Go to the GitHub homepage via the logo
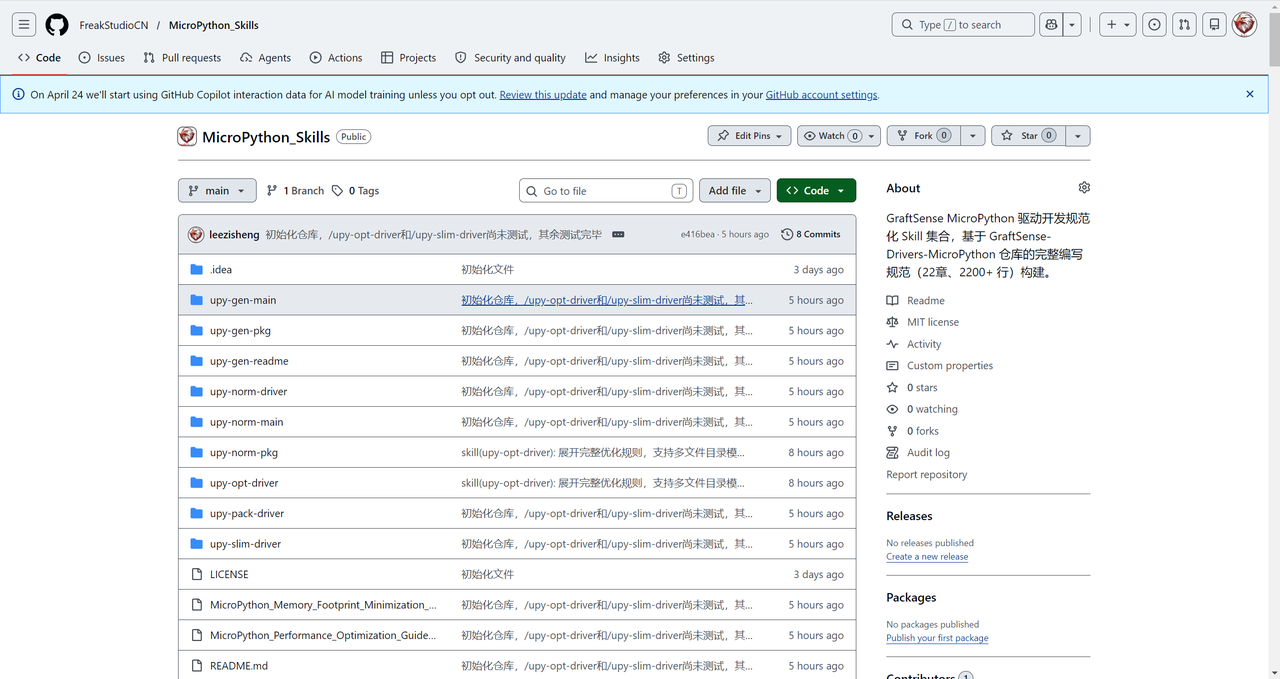1280x679 pixels. [x=57, y=25]
